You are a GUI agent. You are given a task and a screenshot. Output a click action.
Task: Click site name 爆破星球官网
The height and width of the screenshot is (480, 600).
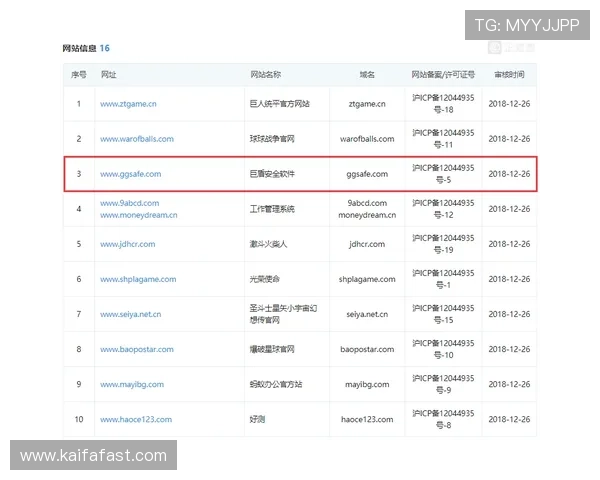click(x=272, y=349)
